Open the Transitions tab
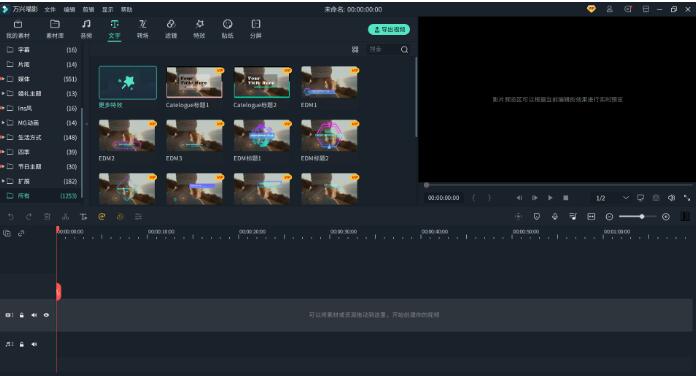 142,29
